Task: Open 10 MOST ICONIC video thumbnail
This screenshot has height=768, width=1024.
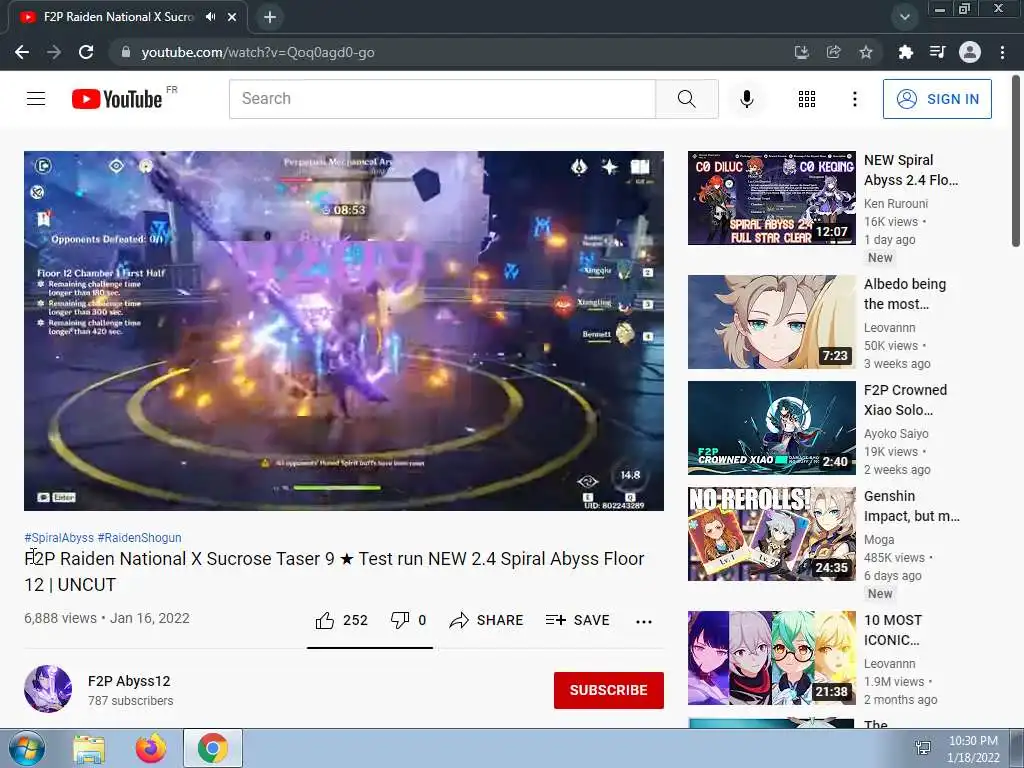Action: coord(771,658)
